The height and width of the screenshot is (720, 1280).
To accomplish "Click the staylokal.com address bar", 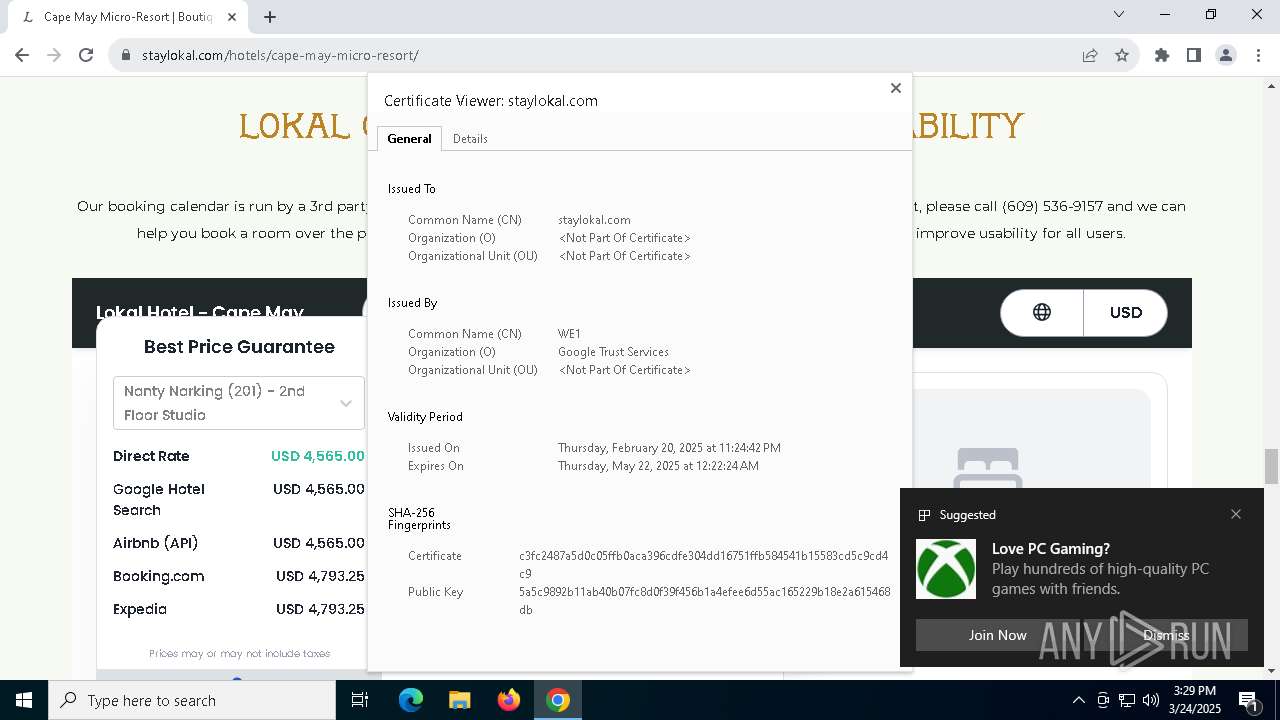I will pyautogui.click(x=600, y=55).
